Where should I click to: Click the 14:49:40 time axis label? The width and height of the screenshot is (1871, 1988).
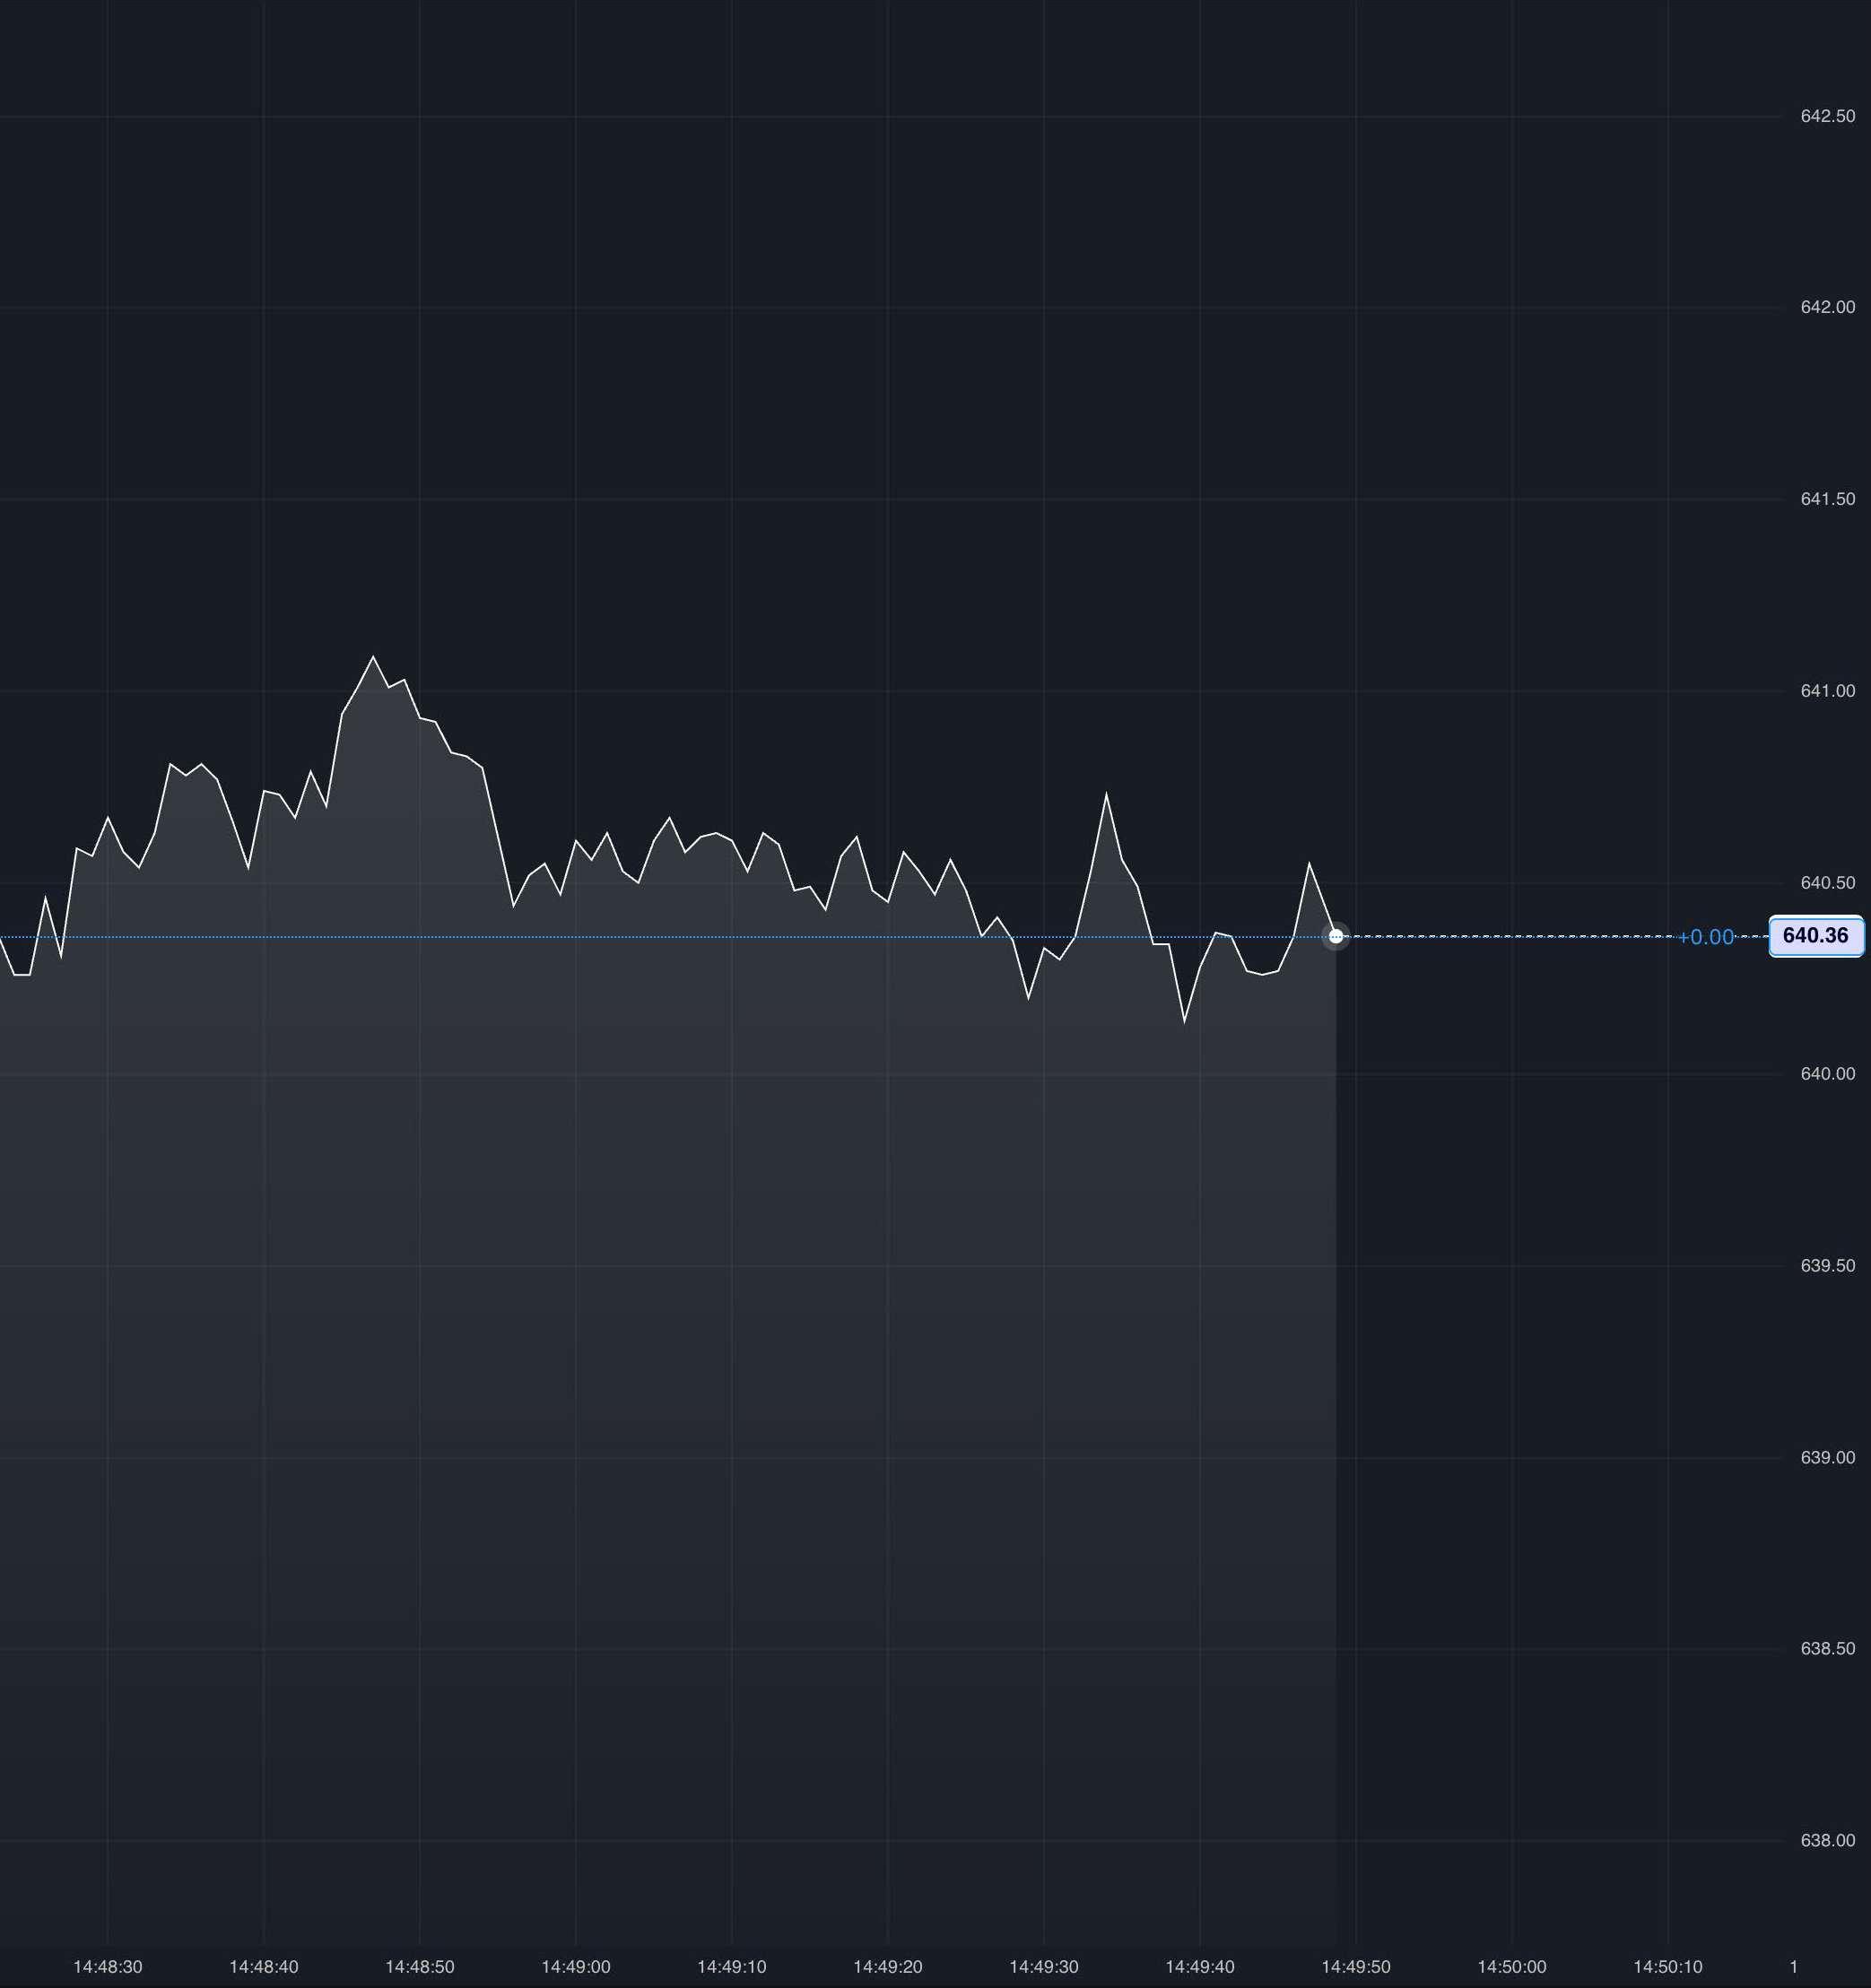coord(1200,1967)
